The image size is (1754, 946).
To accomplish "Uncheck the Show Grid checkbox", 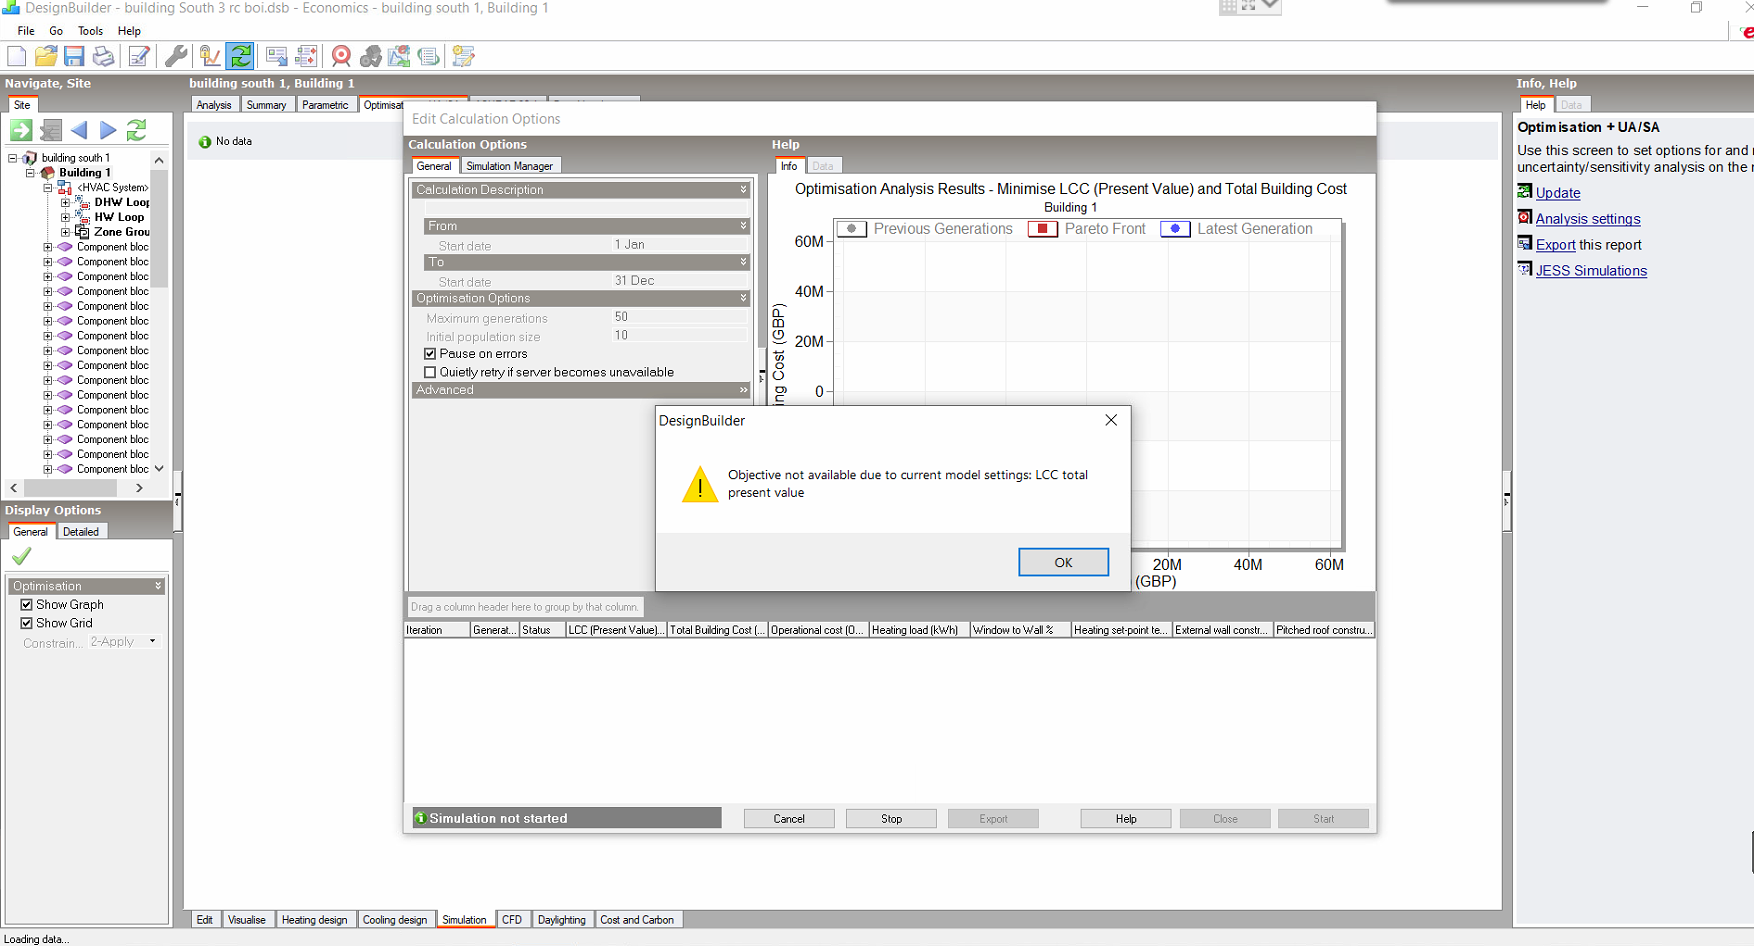I will 27,623.
